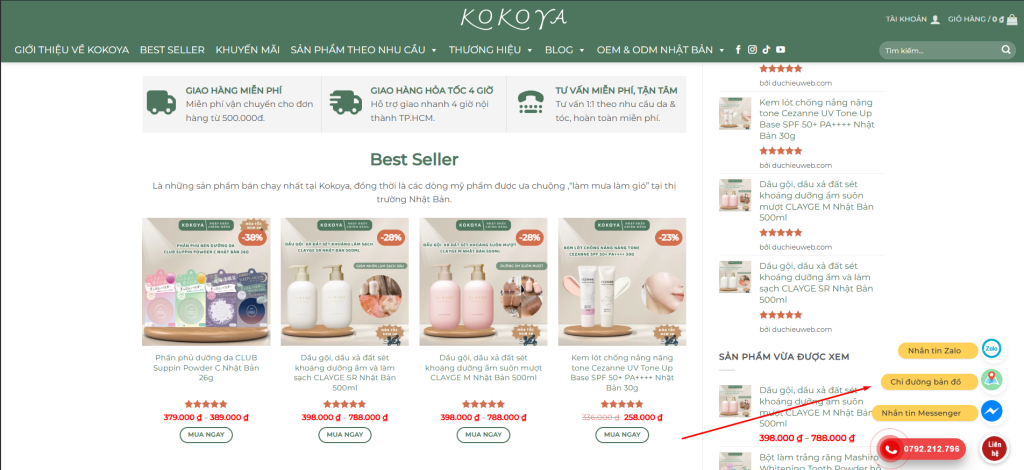Open the Khuyến mãi menu item
The width and height of the screenshot is (1024, 470).
[x=248, y=50]
